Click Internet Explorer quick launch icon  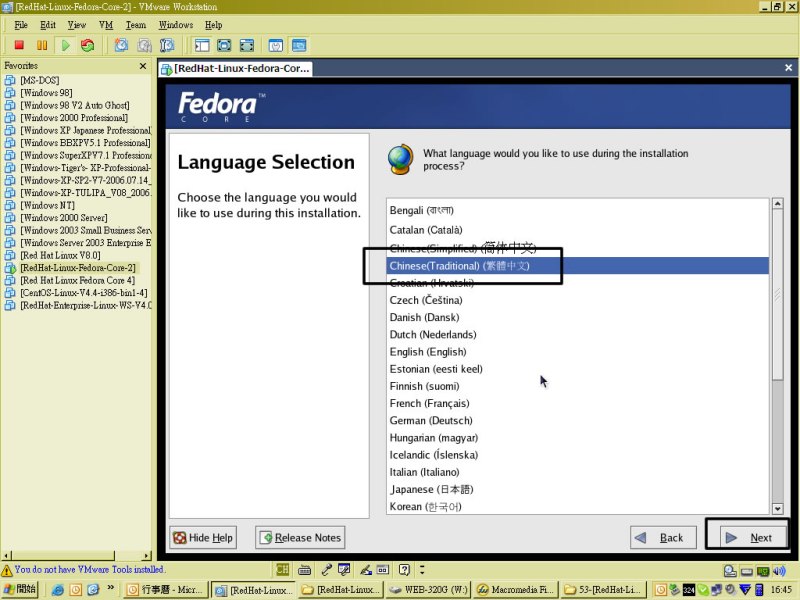click(58, 590)
